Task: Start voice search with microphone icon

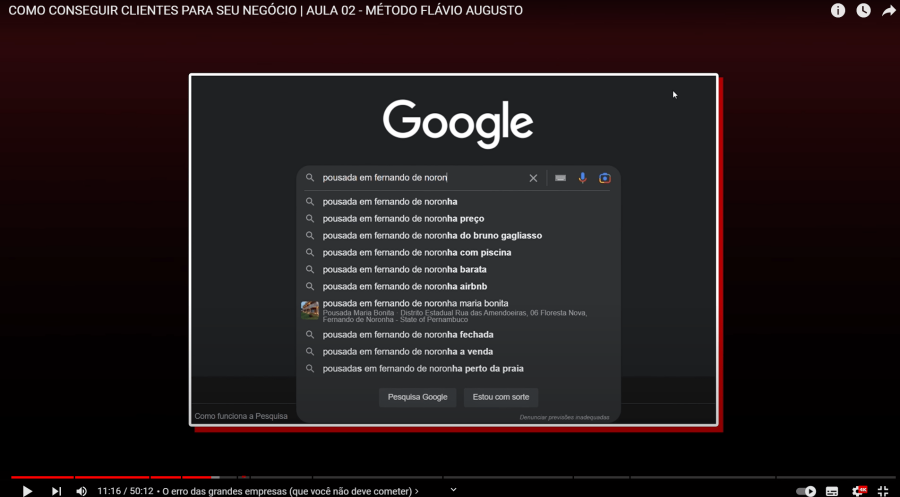Action: click(x=583, y=178)
